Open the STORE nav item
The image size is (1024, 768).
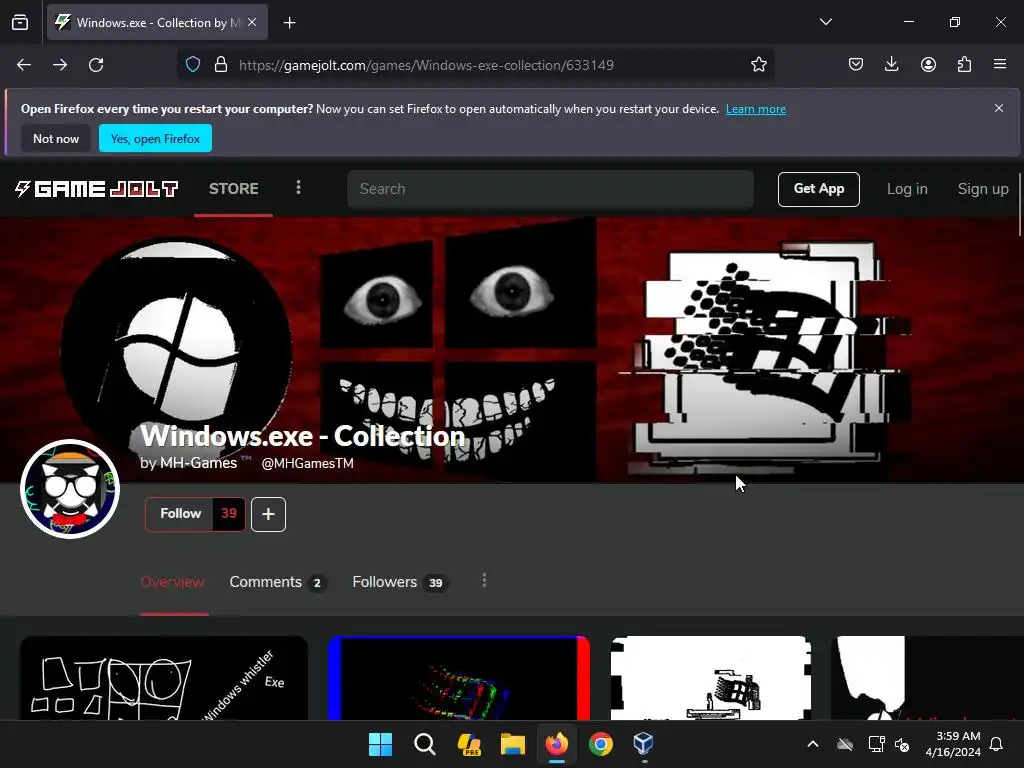[x=233, y=189]
